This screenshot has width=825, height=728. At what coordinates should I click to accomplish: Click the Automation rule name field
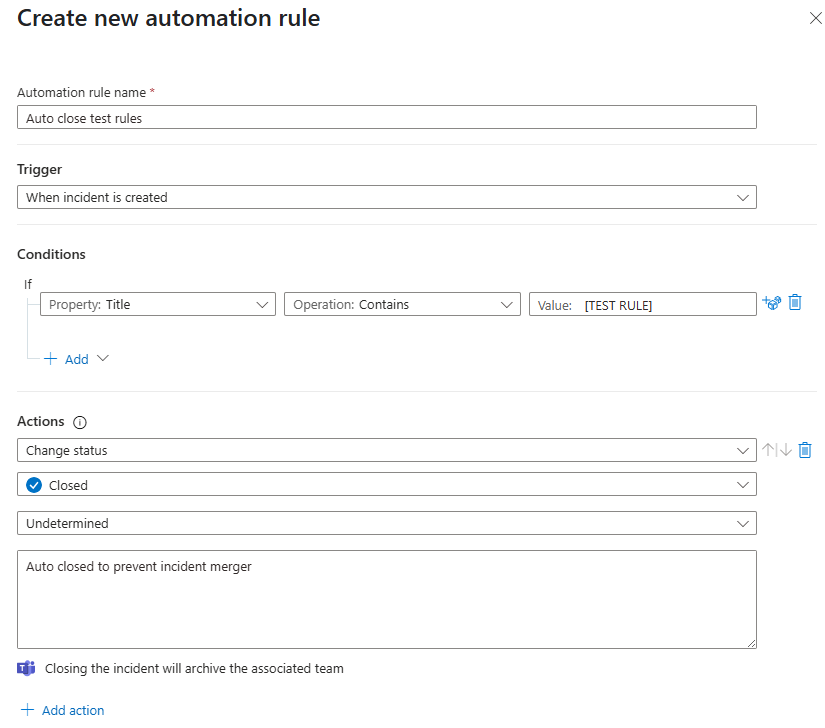[x=386, y=117]
